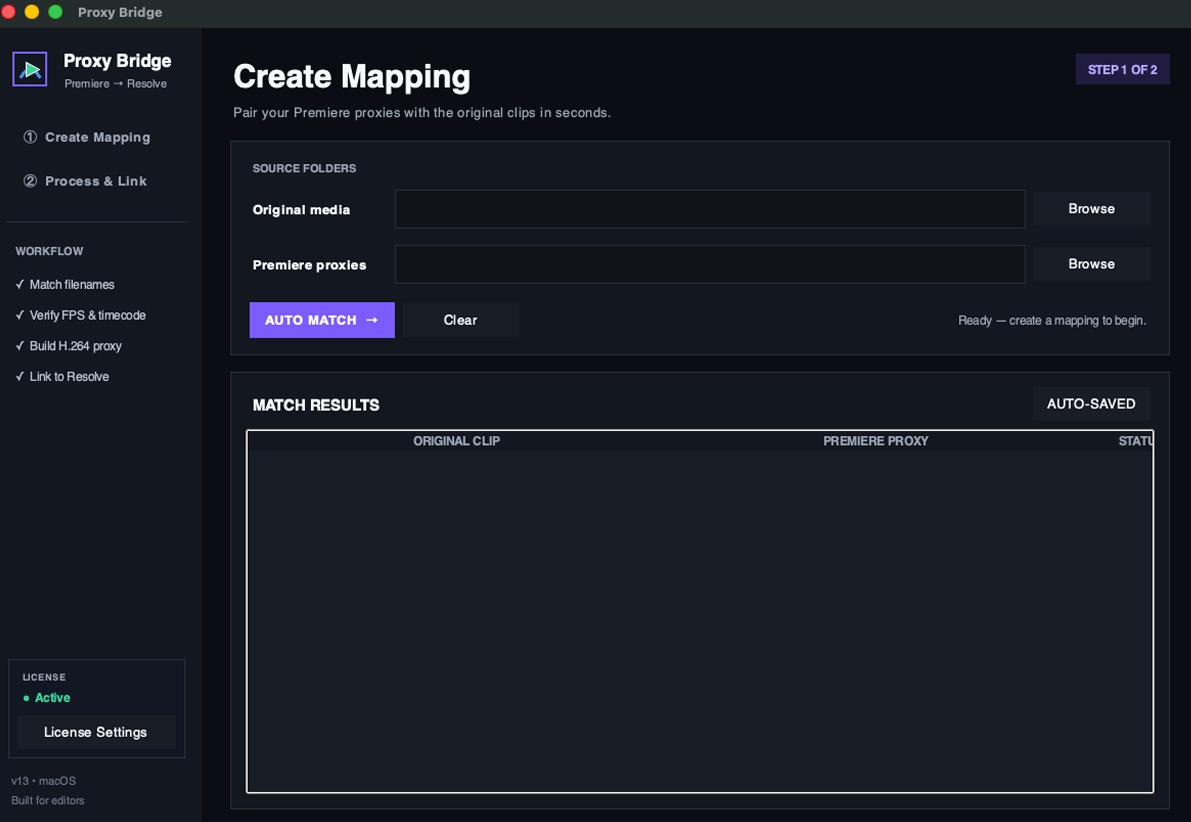Click the Proxy Bridge logo icon

click(x=30, y=69)
